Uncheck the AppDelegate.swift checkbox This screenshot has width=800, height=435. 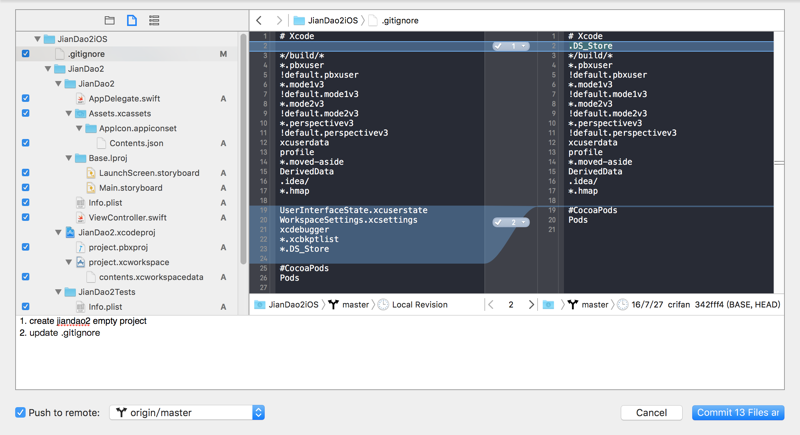tap(26, 98)
